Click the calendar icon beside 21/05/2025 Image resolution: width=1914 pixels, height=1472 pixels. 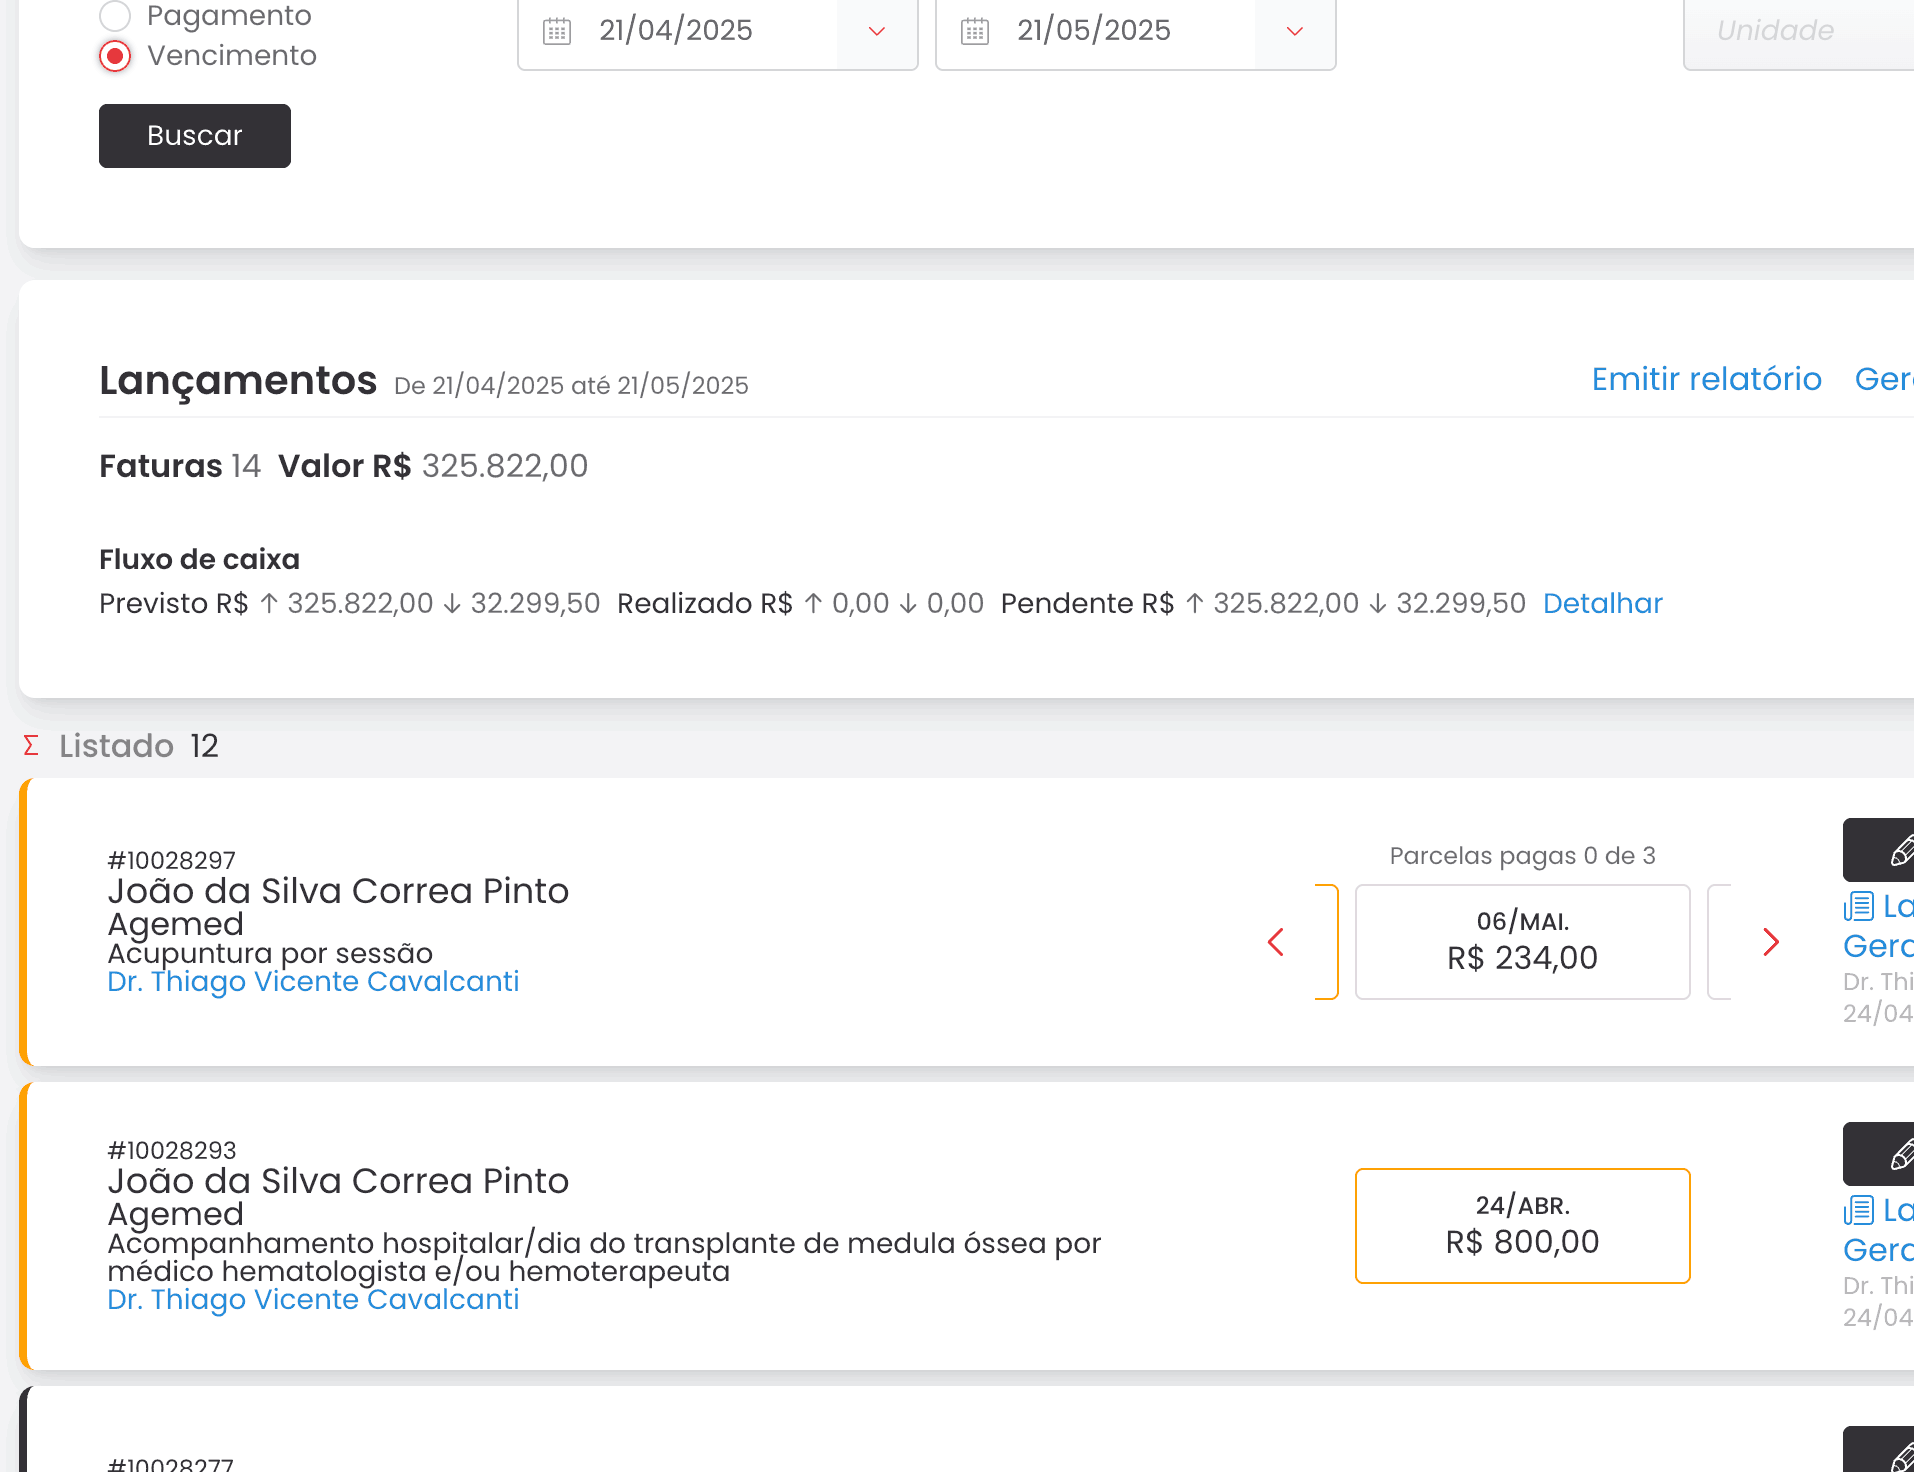(975, 31)
